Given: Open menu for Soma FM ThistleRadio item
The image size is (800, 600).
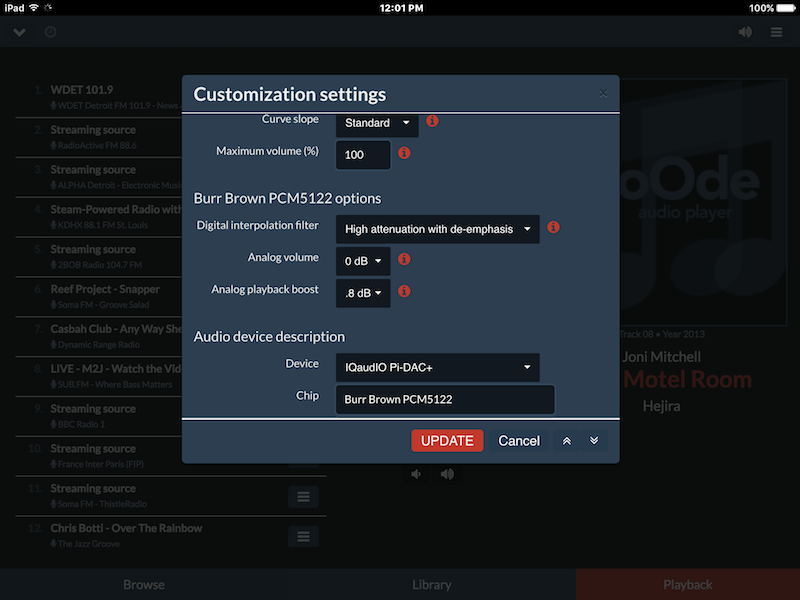Looking at the screenshot, I should [x=304, y=496].
